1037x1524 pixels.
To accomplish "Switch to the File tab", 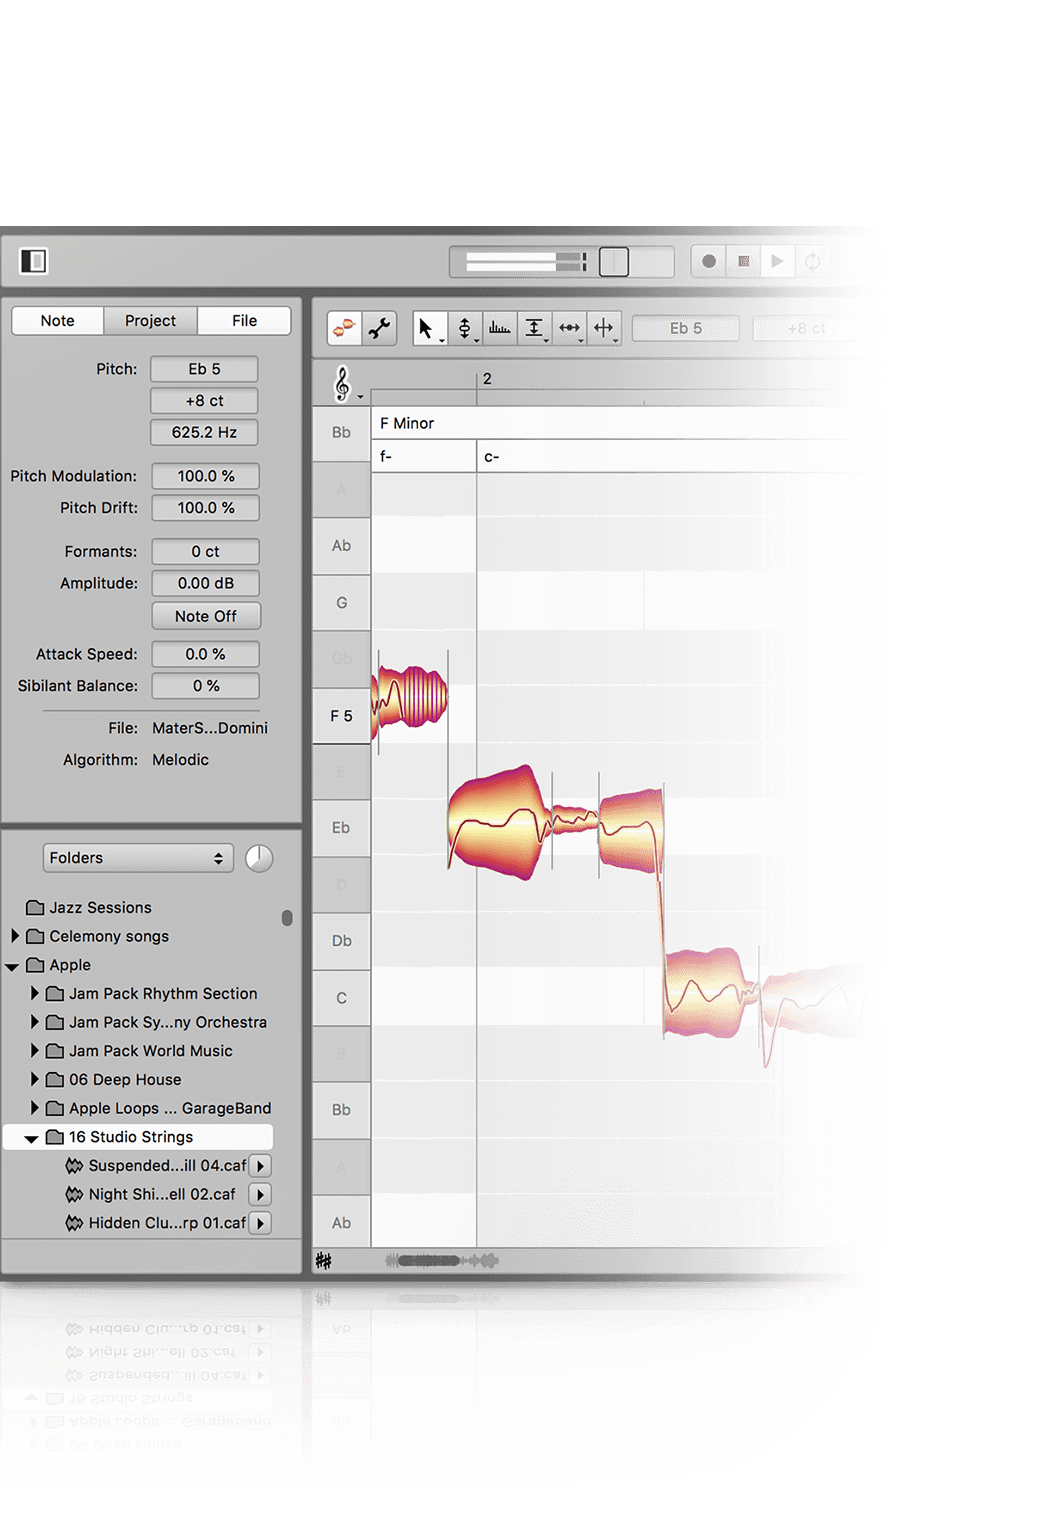I will [x=244, y=320].
